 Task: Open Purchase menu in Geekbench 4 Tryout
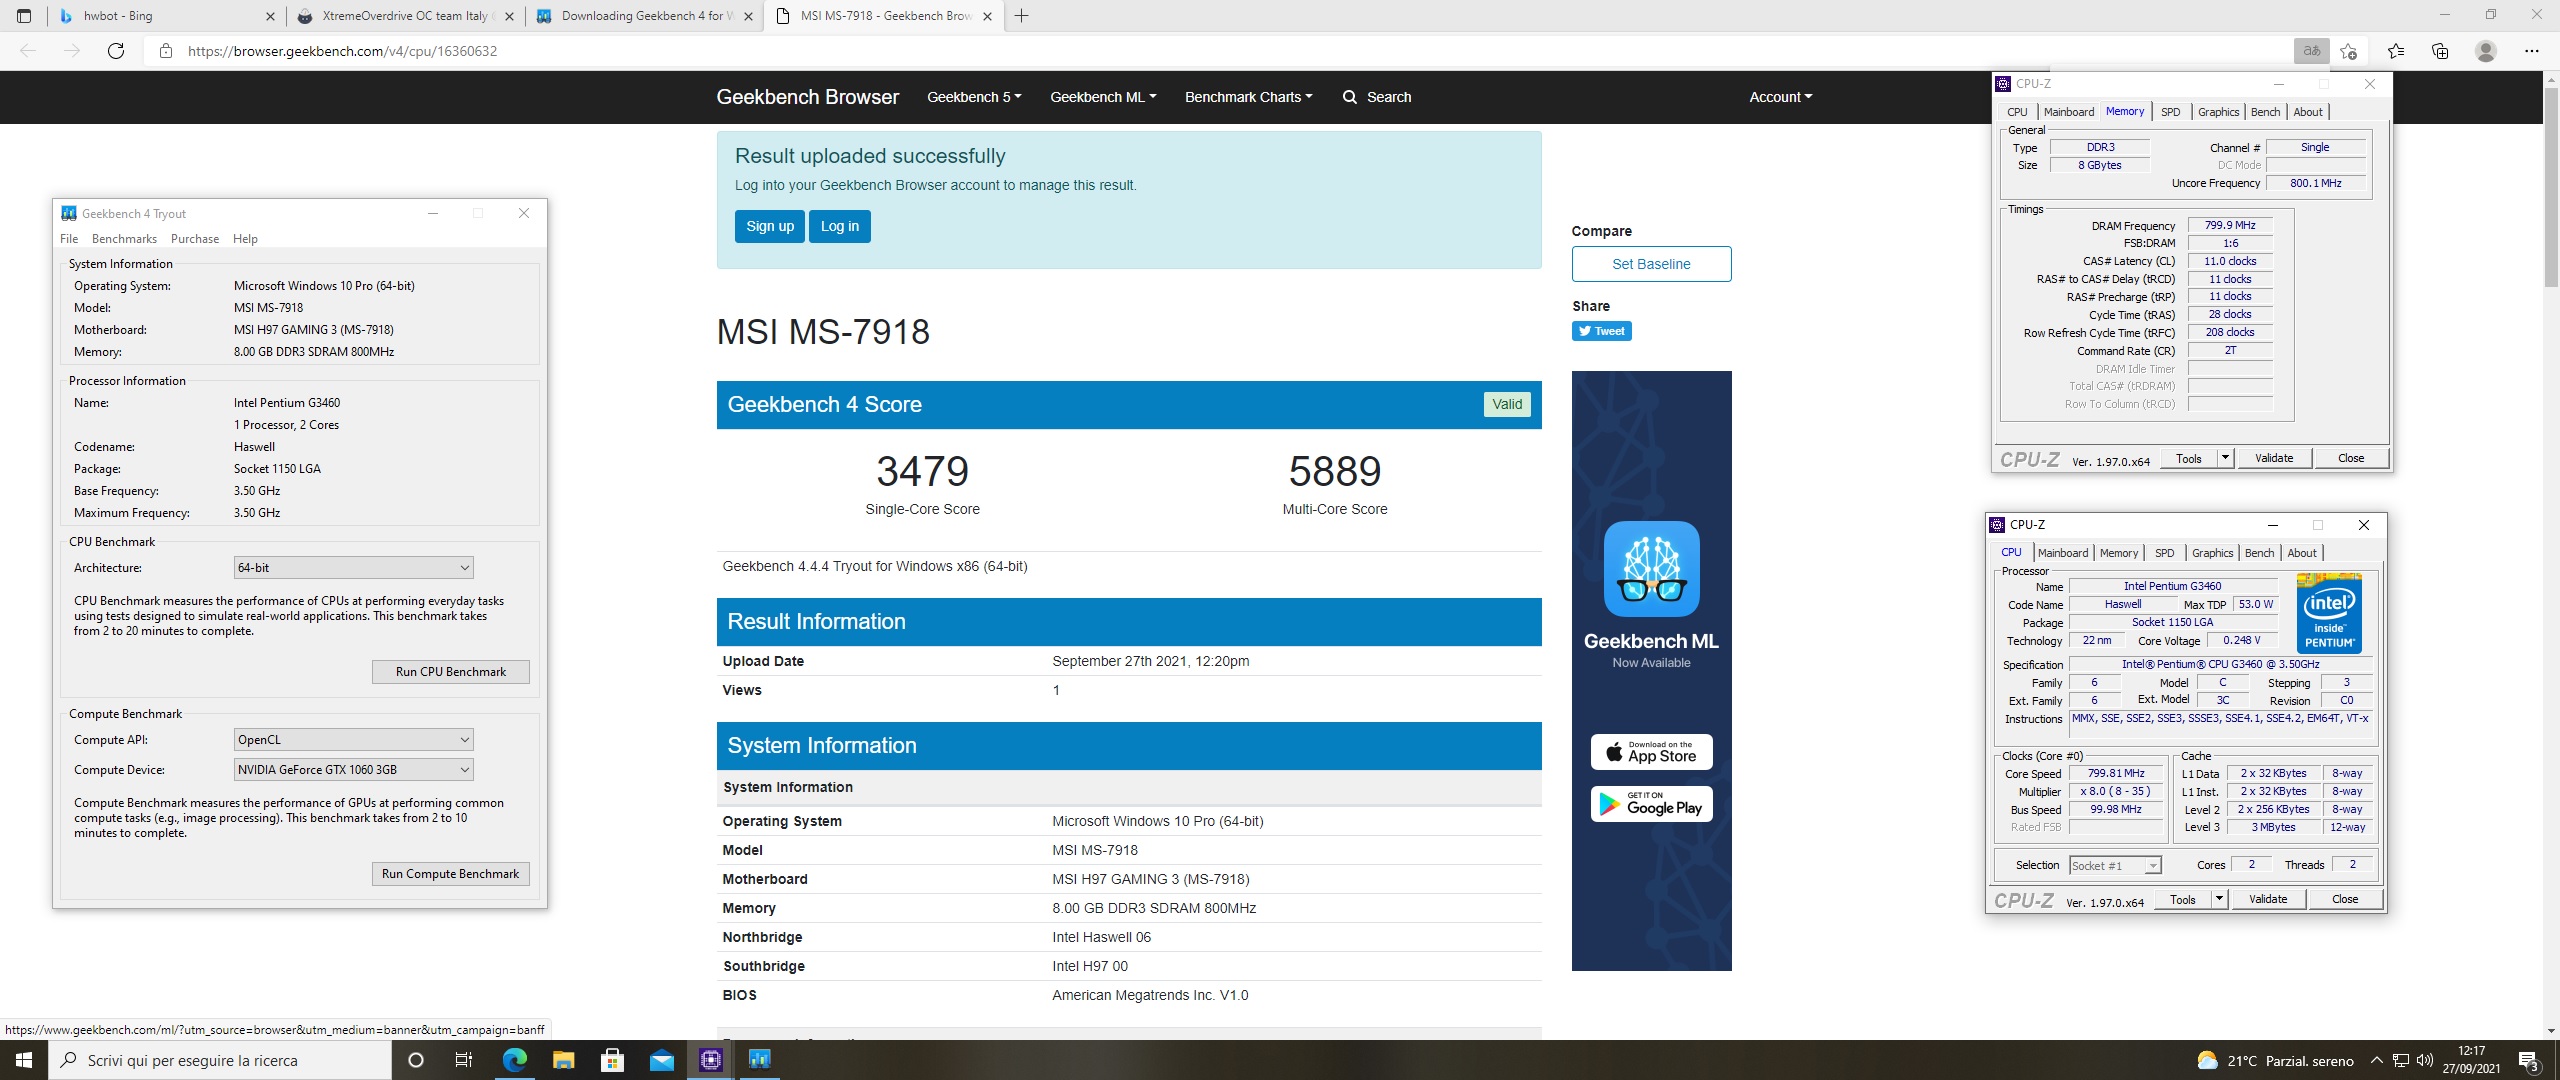[195, 239]
